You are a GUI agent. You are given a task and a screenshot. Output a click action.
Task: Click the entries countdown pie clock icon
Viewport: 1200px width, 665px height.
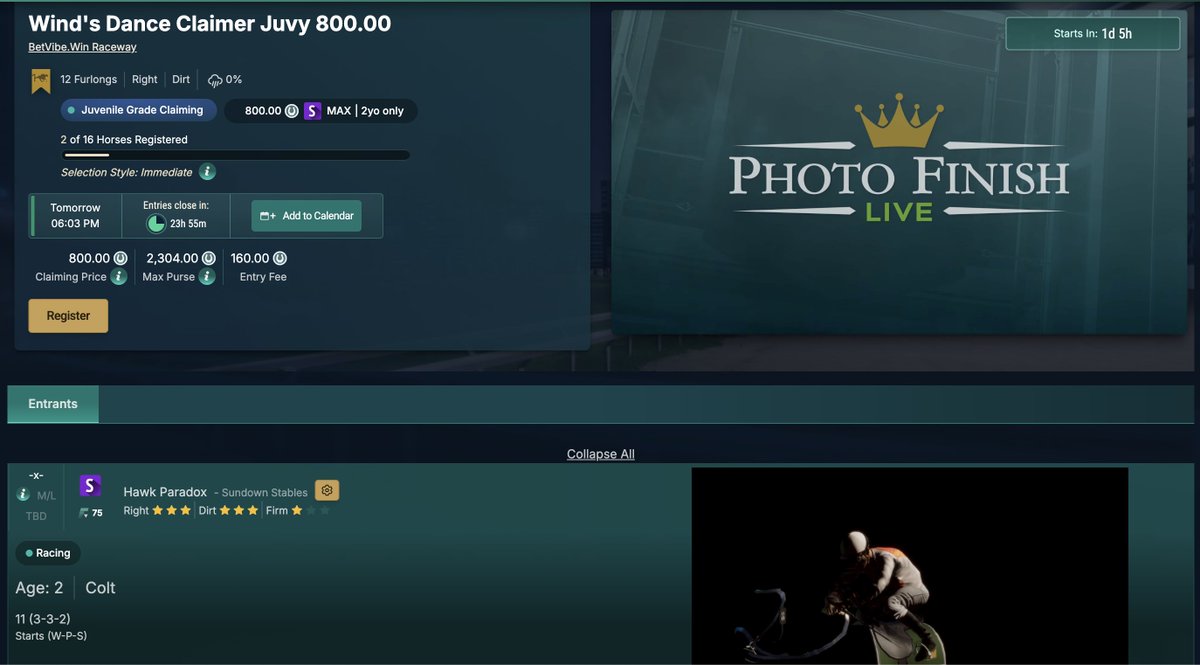pyautogui.click(x=156, y=223)
